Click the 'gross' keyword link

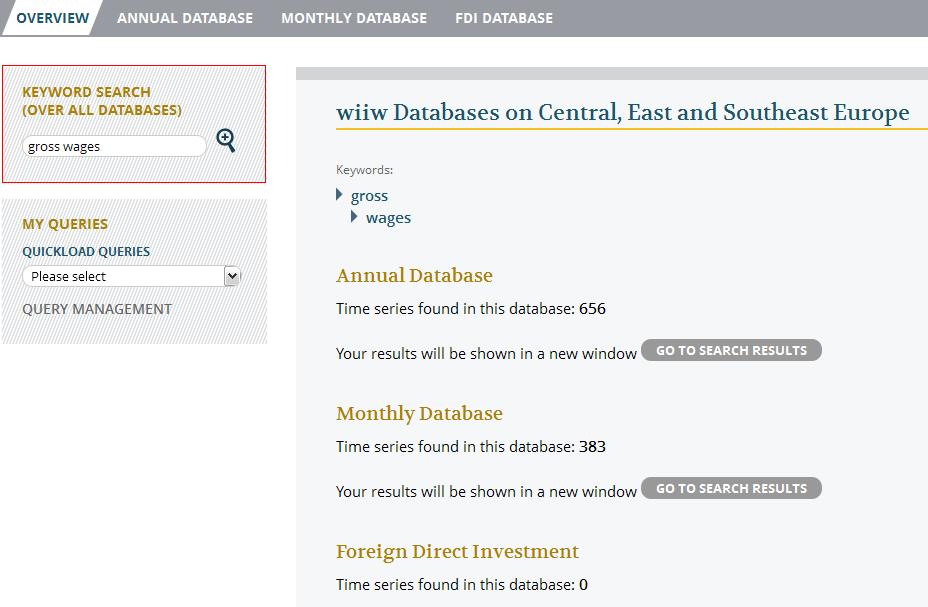370,196
